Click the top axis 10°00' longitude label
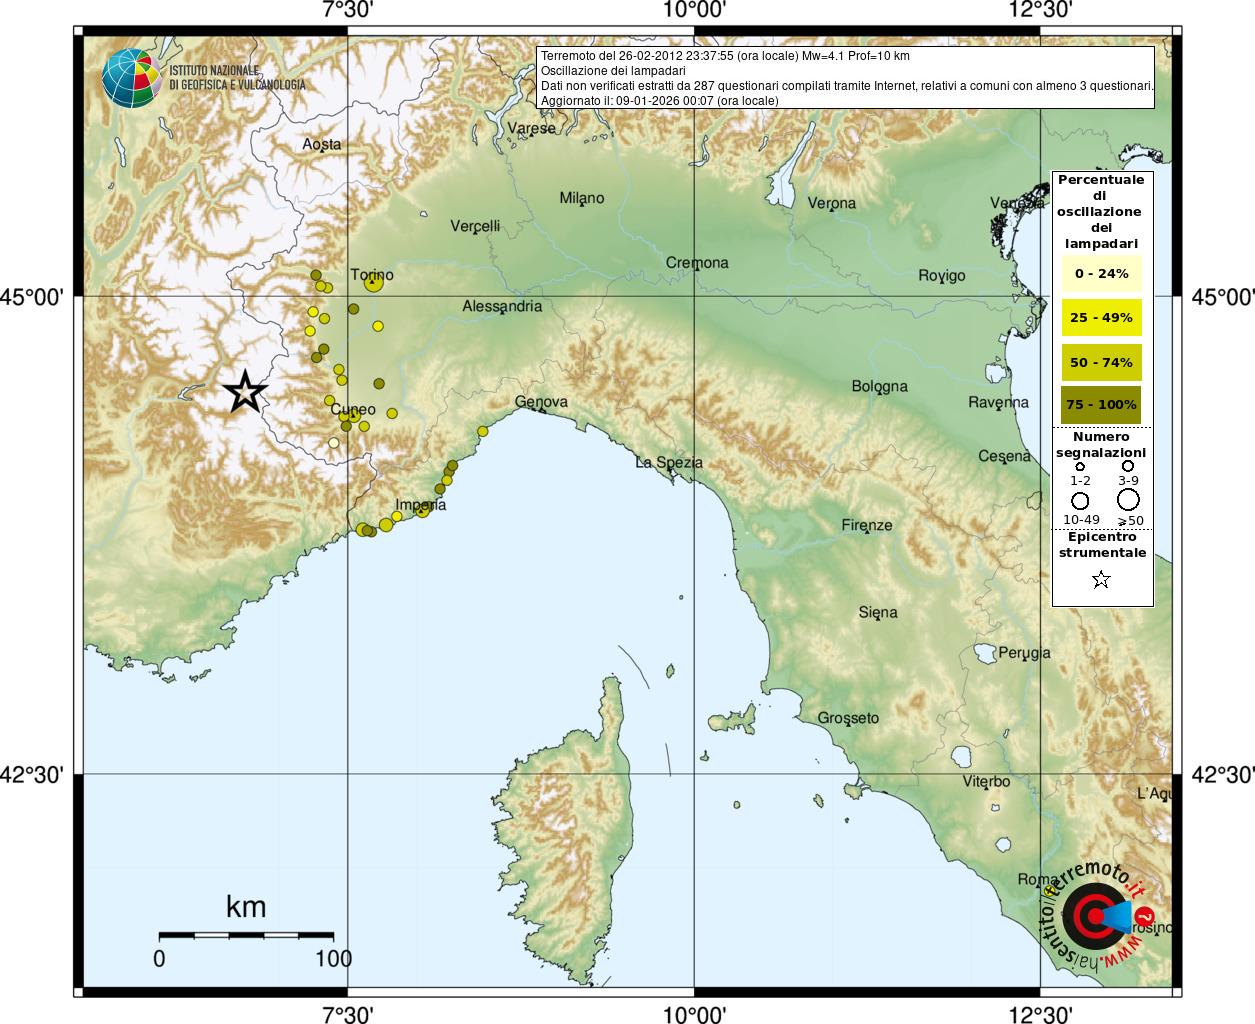This screenshot has width=1255, height=1024. click(694, 10)
